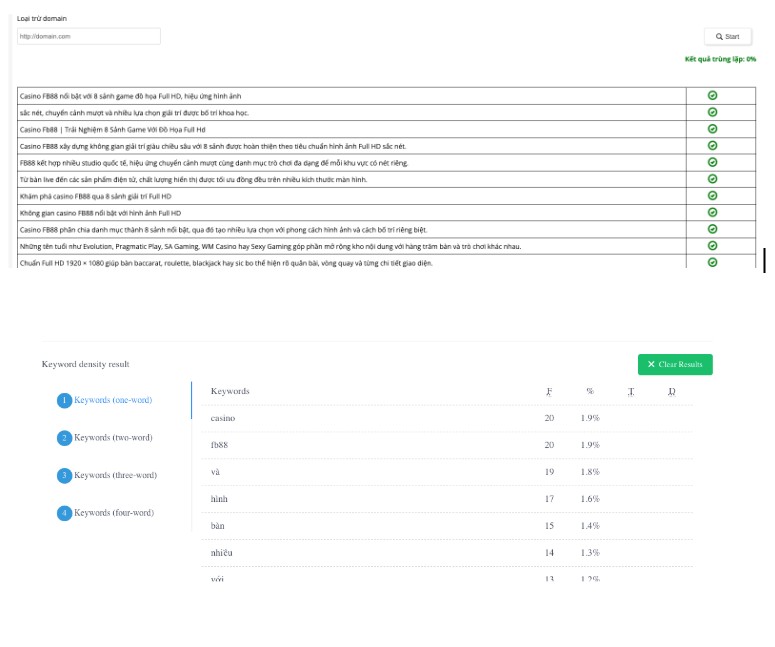Click the number 3 badge beside three-word keywords

(64, 475)
